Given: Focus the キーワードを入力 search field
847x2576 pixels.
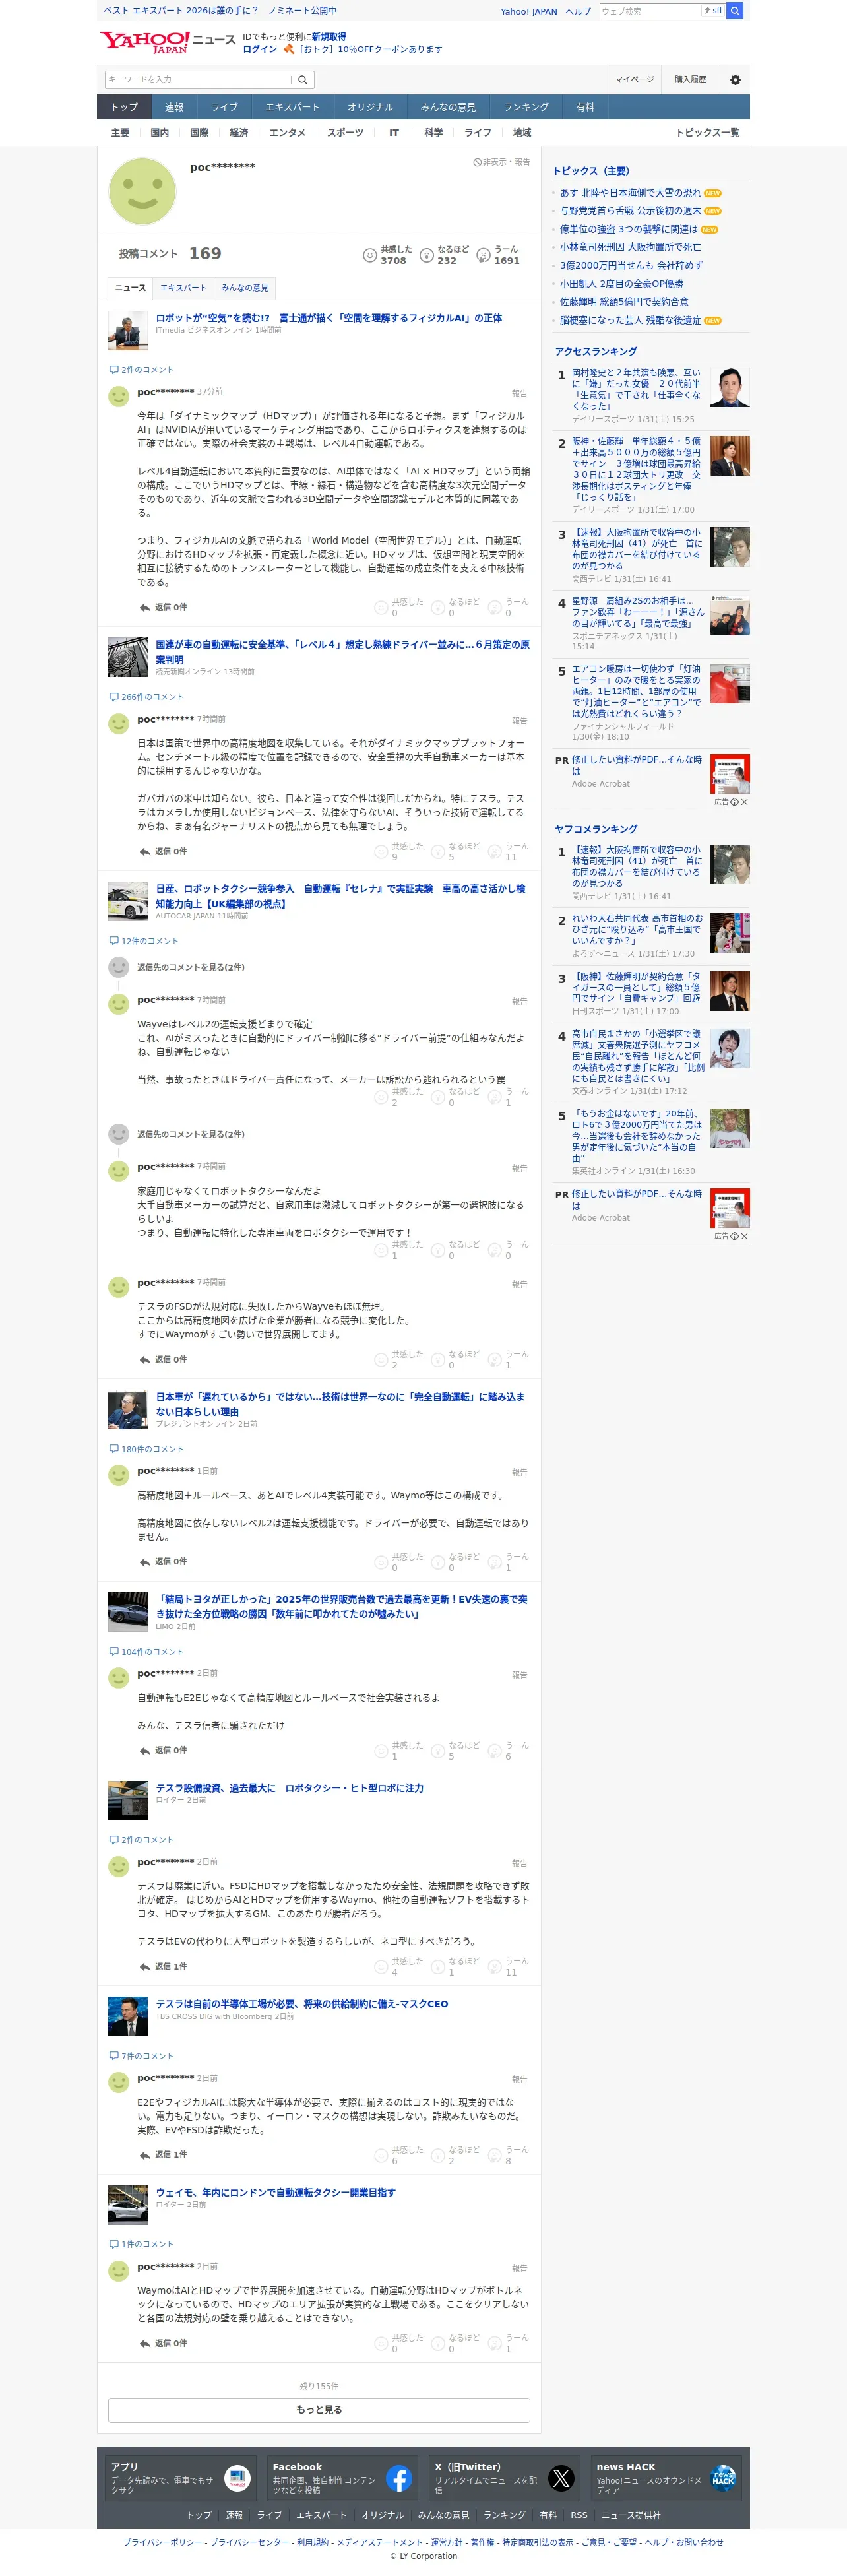Looking at the screenshot, I should click(198, 79).
